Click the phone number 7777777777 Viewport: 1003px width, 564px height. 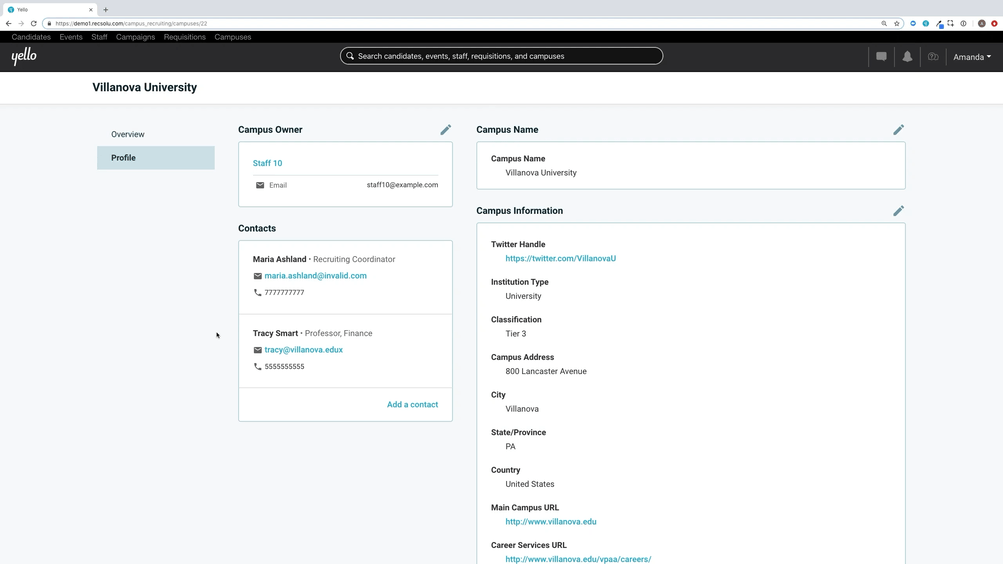tap(285, 293)
